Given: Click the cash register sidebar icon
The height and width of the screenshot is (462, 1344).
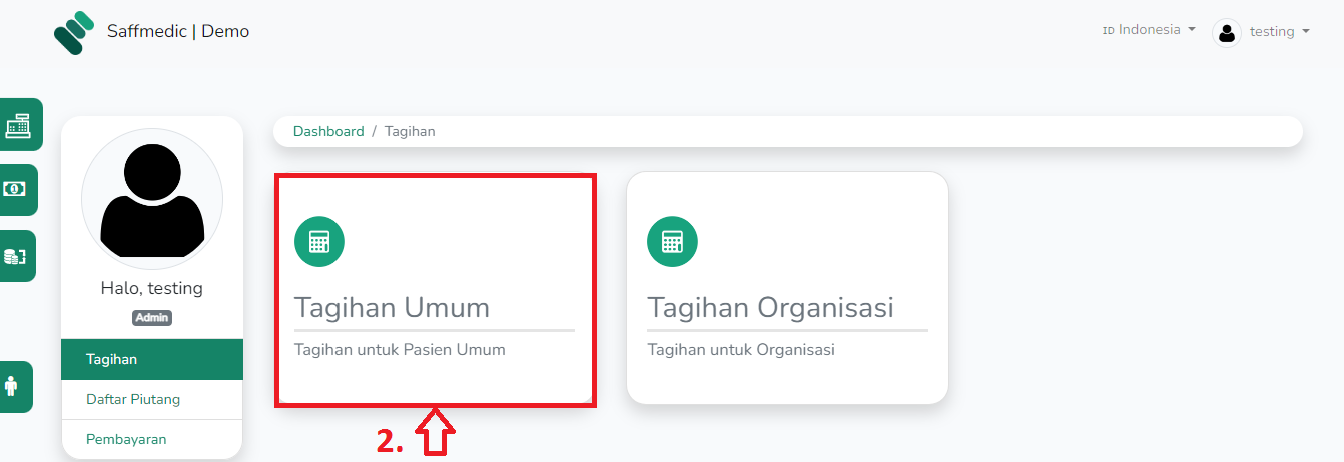Looking at the screenshot, I should coord(18,125).
